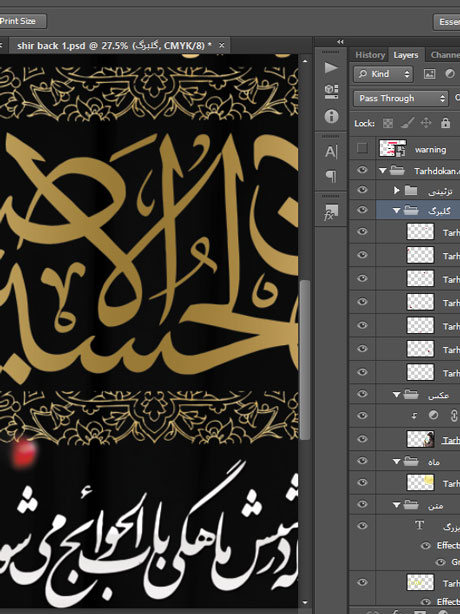This screenshot has height=614, width=460.
Task: Open the Actions panel play icon
Action: tap(331, 68)
